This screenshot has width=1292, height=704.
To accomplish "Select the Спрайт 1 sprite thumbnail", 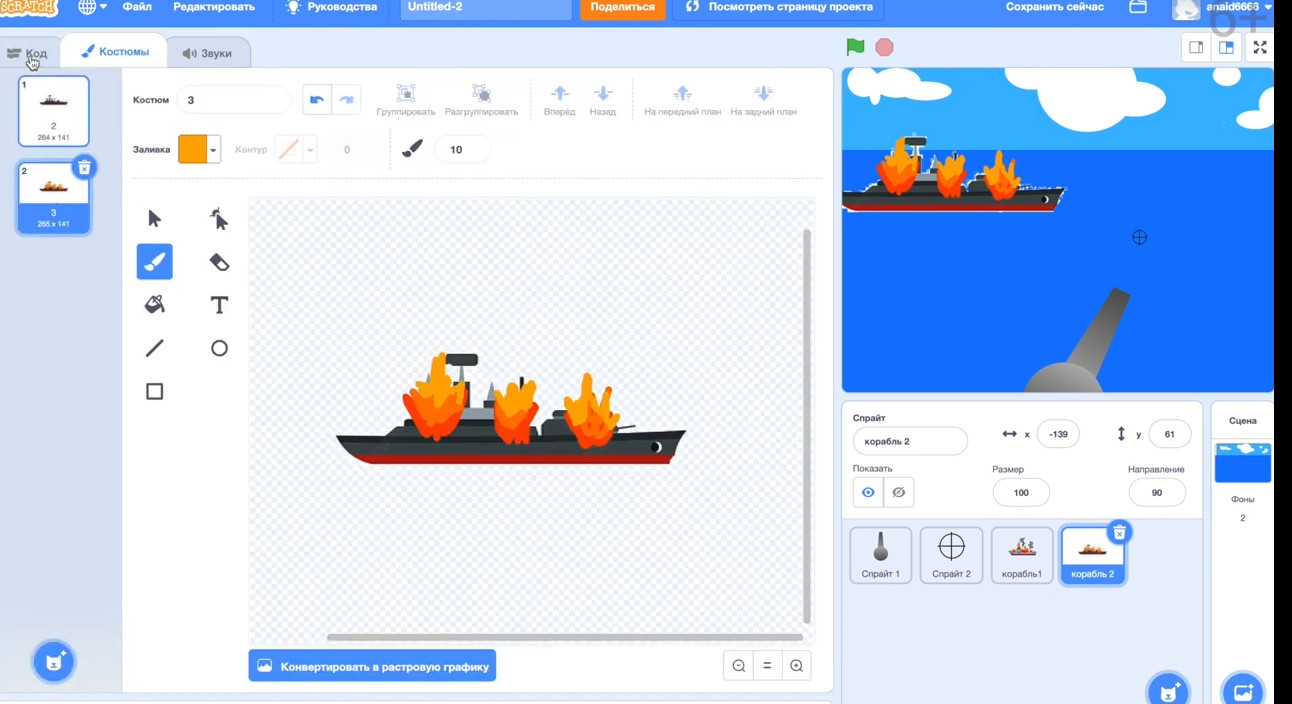I will point(881,555).
